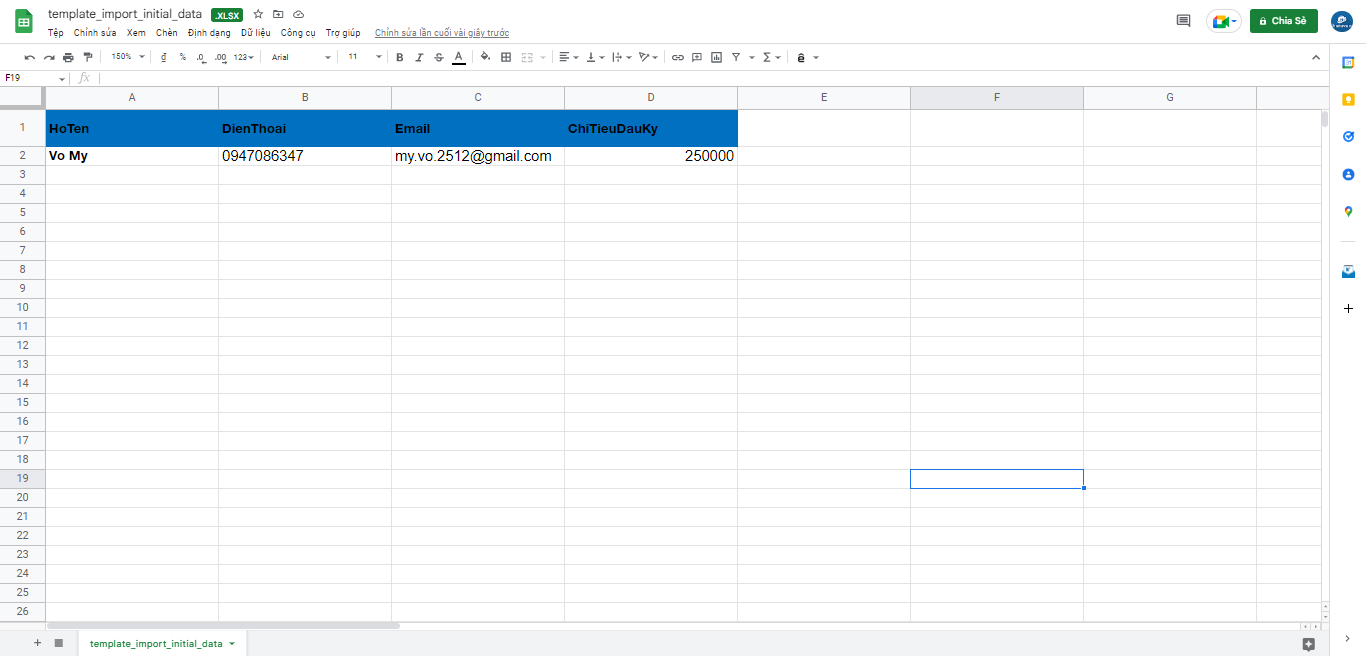View cloud save status
The width and height of the screenshot is (1366, 656).
click(298, 14)
